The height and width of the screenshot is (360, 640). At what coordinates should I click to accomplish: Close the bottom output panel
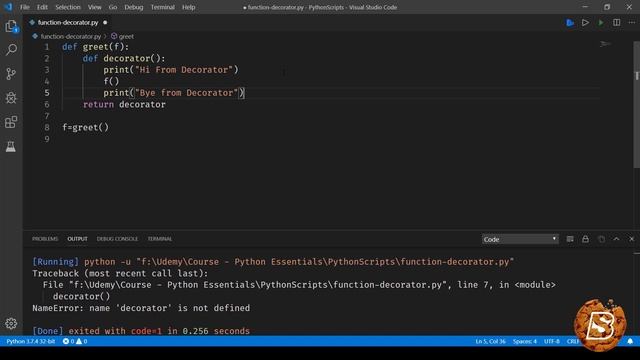pos(631,239)
